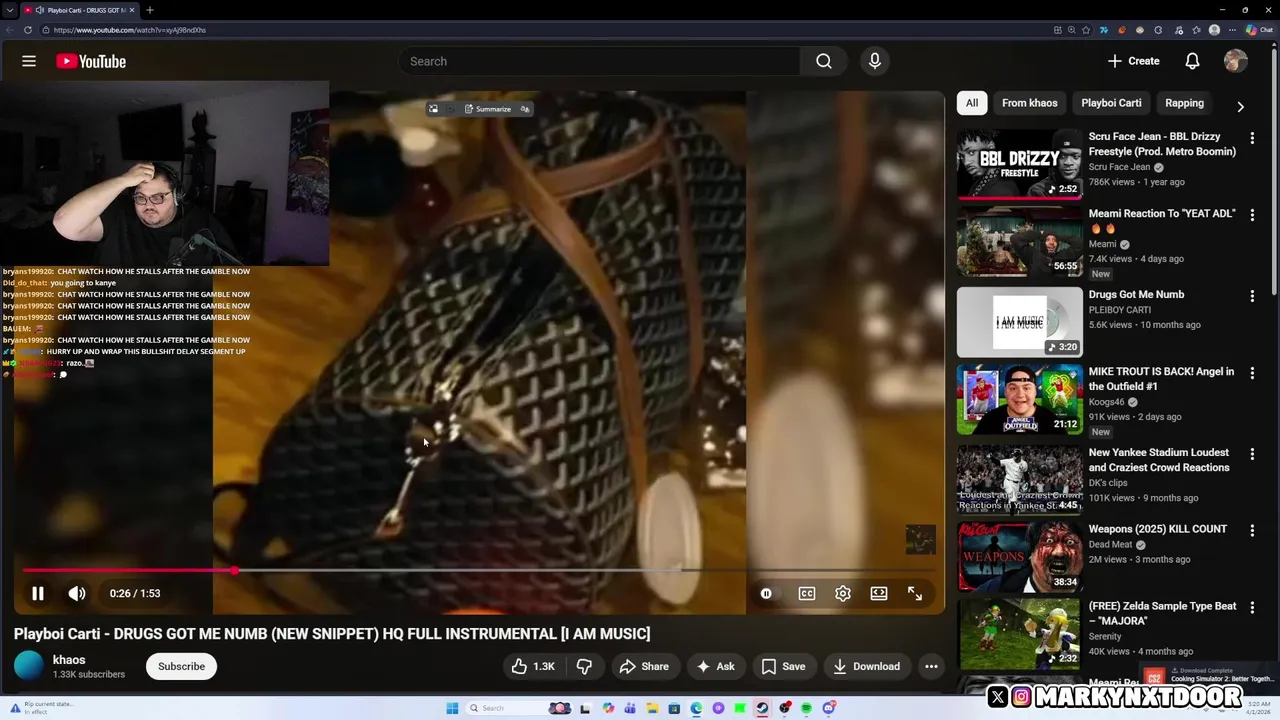Open Microsoft Edge from the taskbar
Viewport: 1280px width, 720px height.
696,708
